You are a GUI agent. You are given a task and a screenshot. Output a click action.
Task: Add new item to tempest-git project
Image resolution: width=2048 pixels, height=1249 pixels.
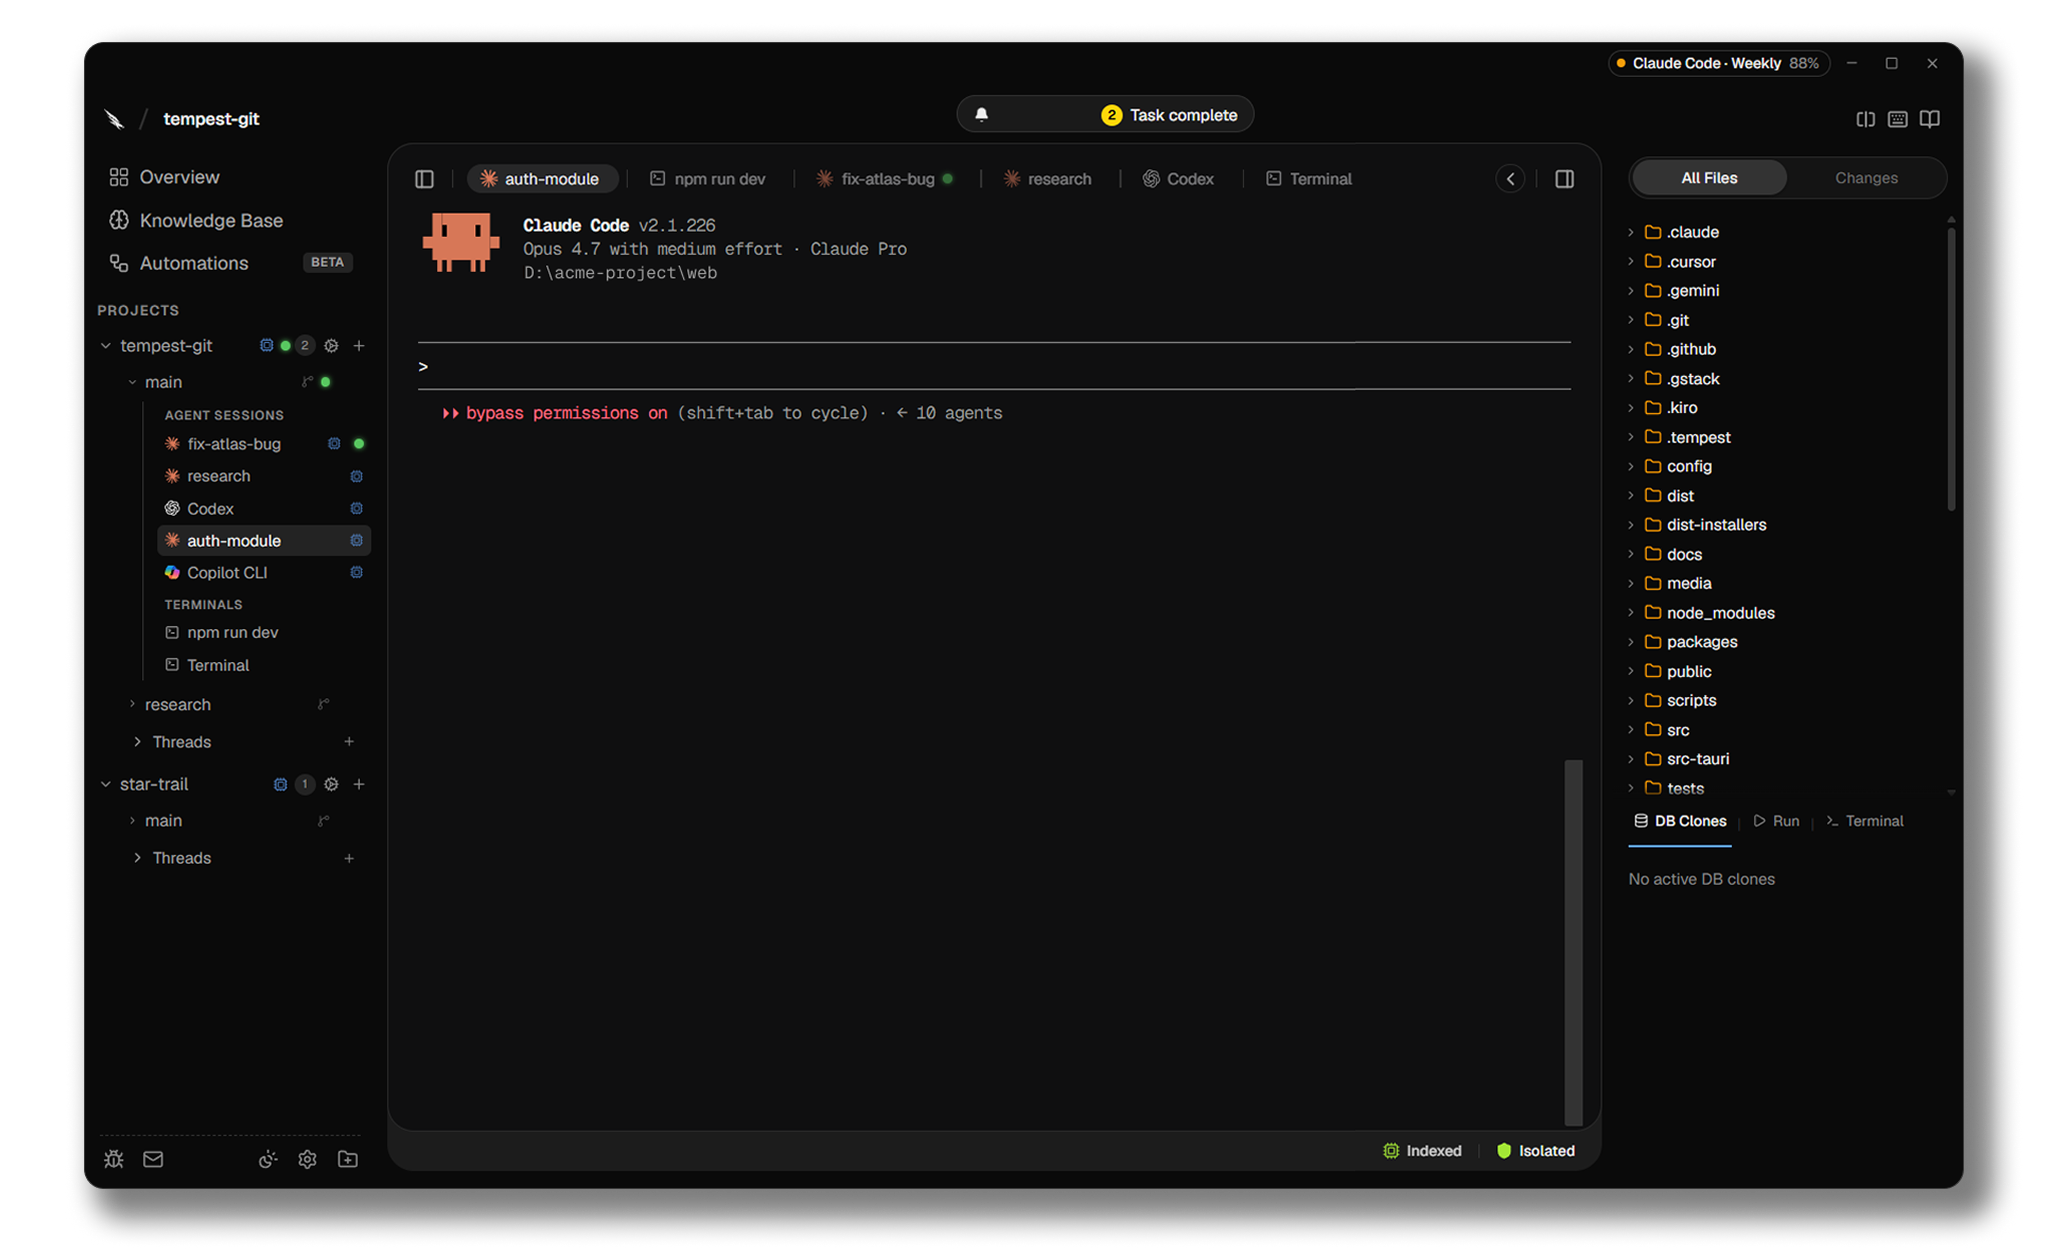359,346
